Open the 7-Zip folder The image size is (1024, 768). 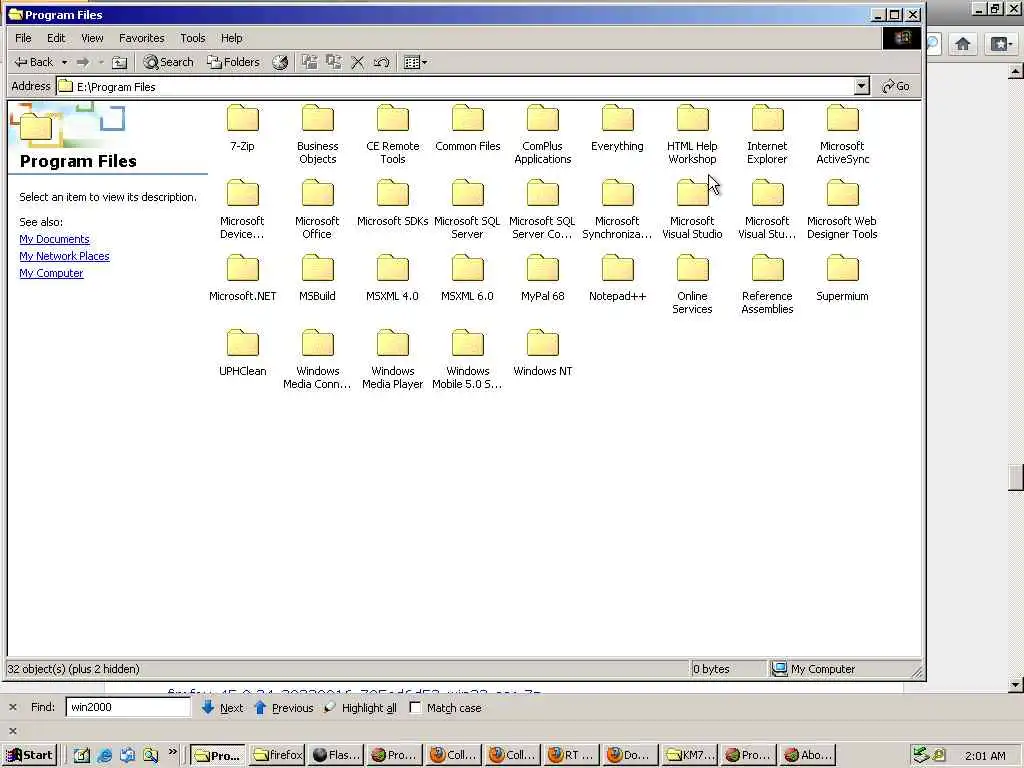(x=242, y=128)
